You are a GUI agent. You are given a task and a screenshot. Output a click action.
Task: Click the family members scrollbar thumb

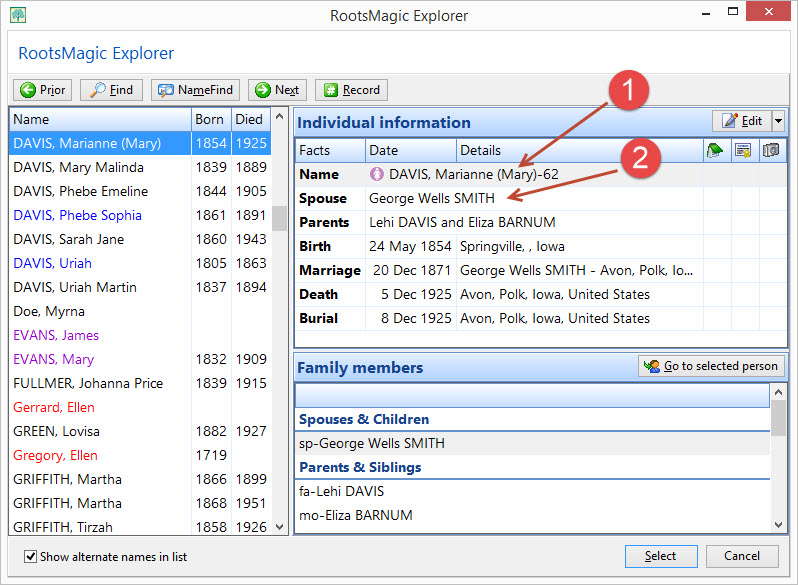778,418
